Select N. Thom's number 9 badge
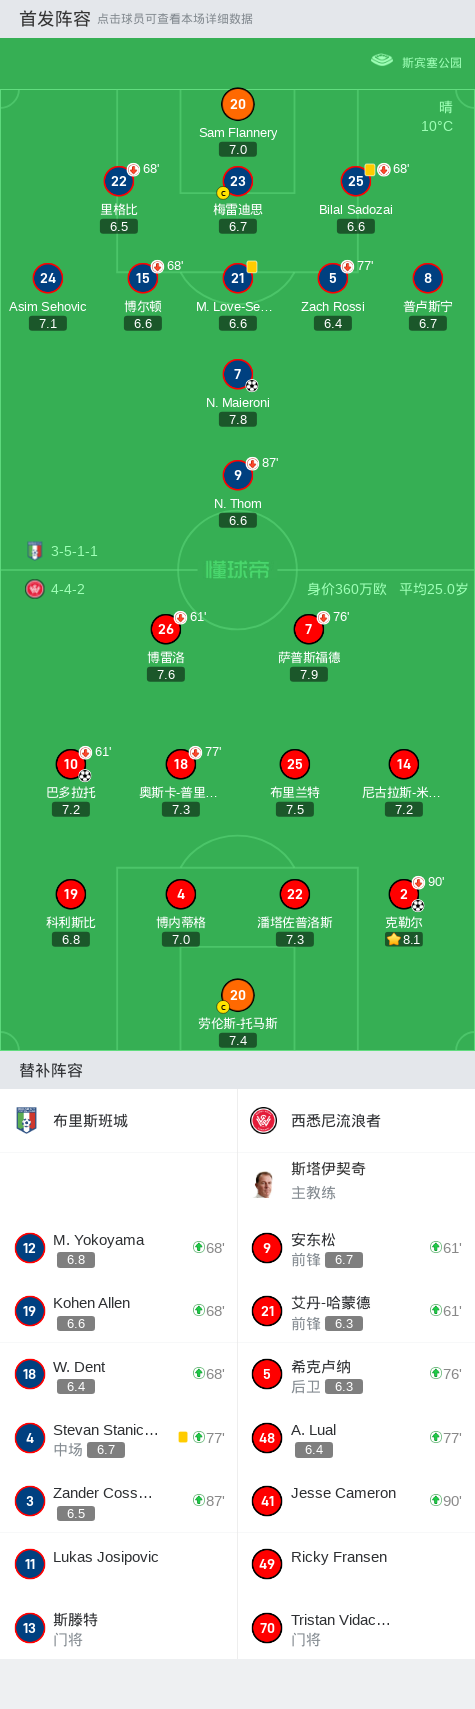The height and width of the screenshot is (1709, 475). click(x=238, y=475)
